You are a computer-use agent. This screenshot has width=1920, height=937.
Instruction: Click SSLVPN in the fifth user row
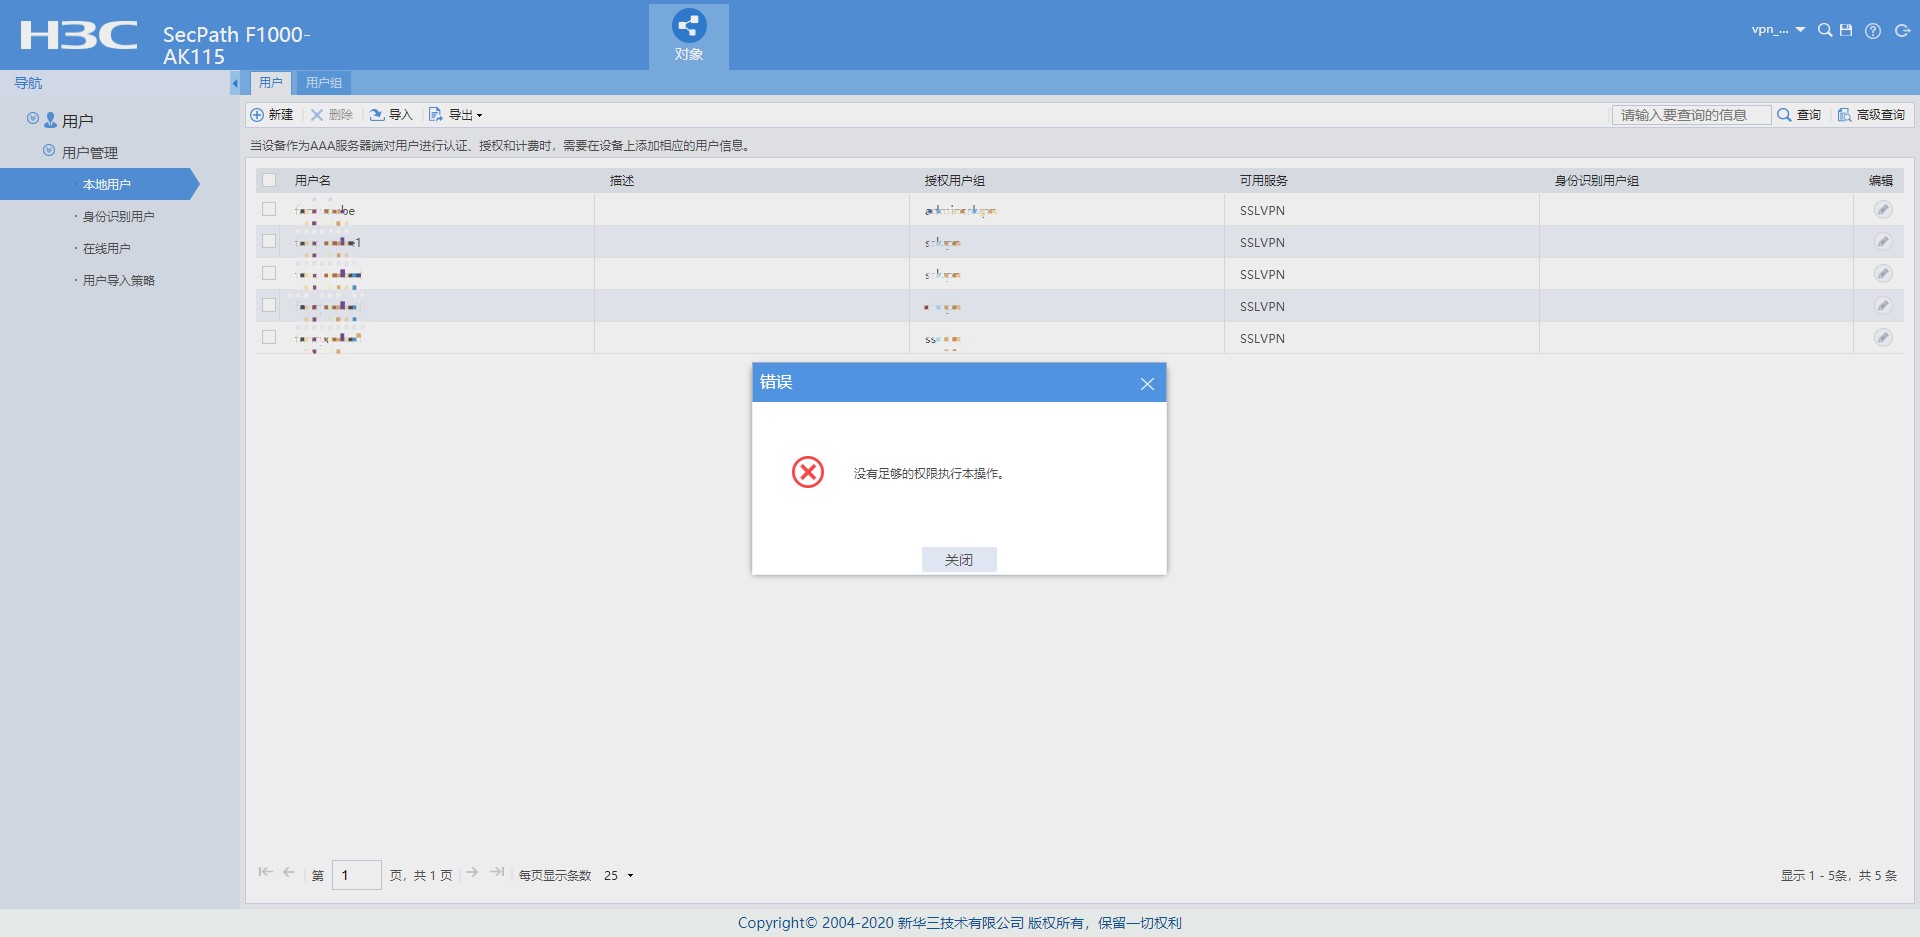pyautogui.click(x=1262, y=339)
